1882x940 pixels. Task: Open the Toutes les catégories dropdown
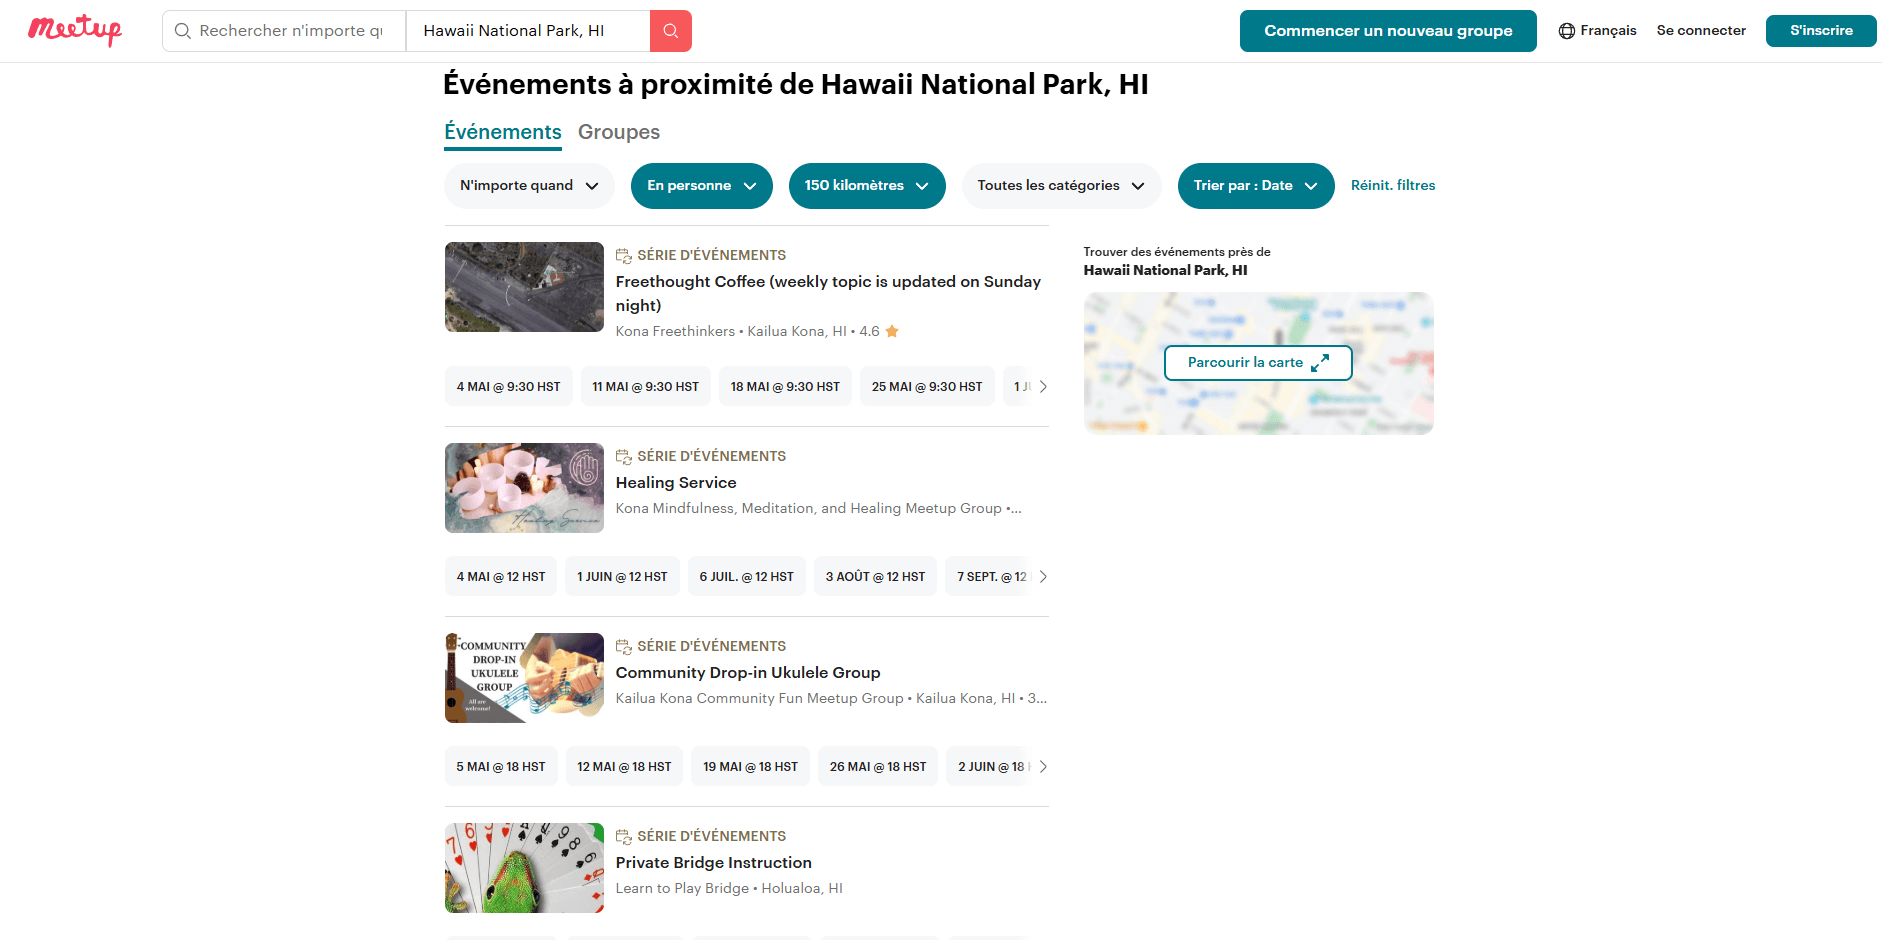pyautogui.click(x=1061, y=186)
